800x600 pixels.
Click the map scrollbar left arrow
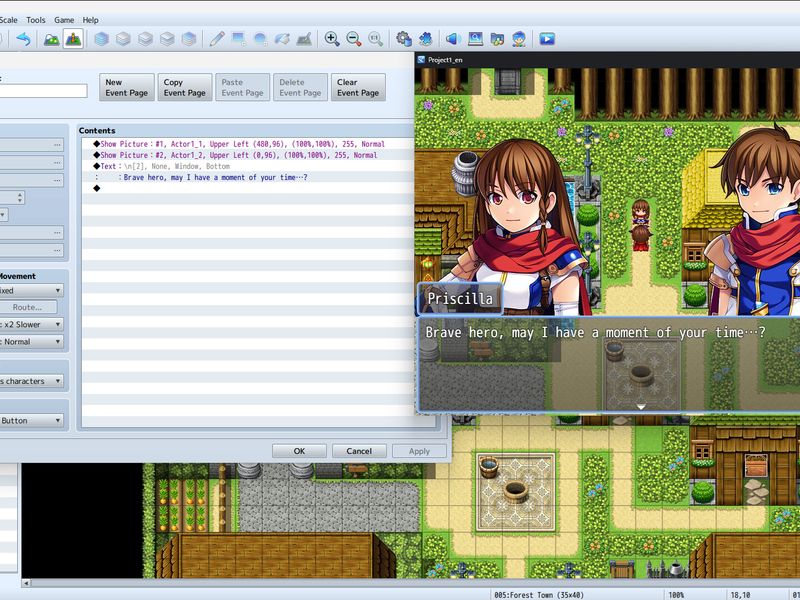(26, 583)
